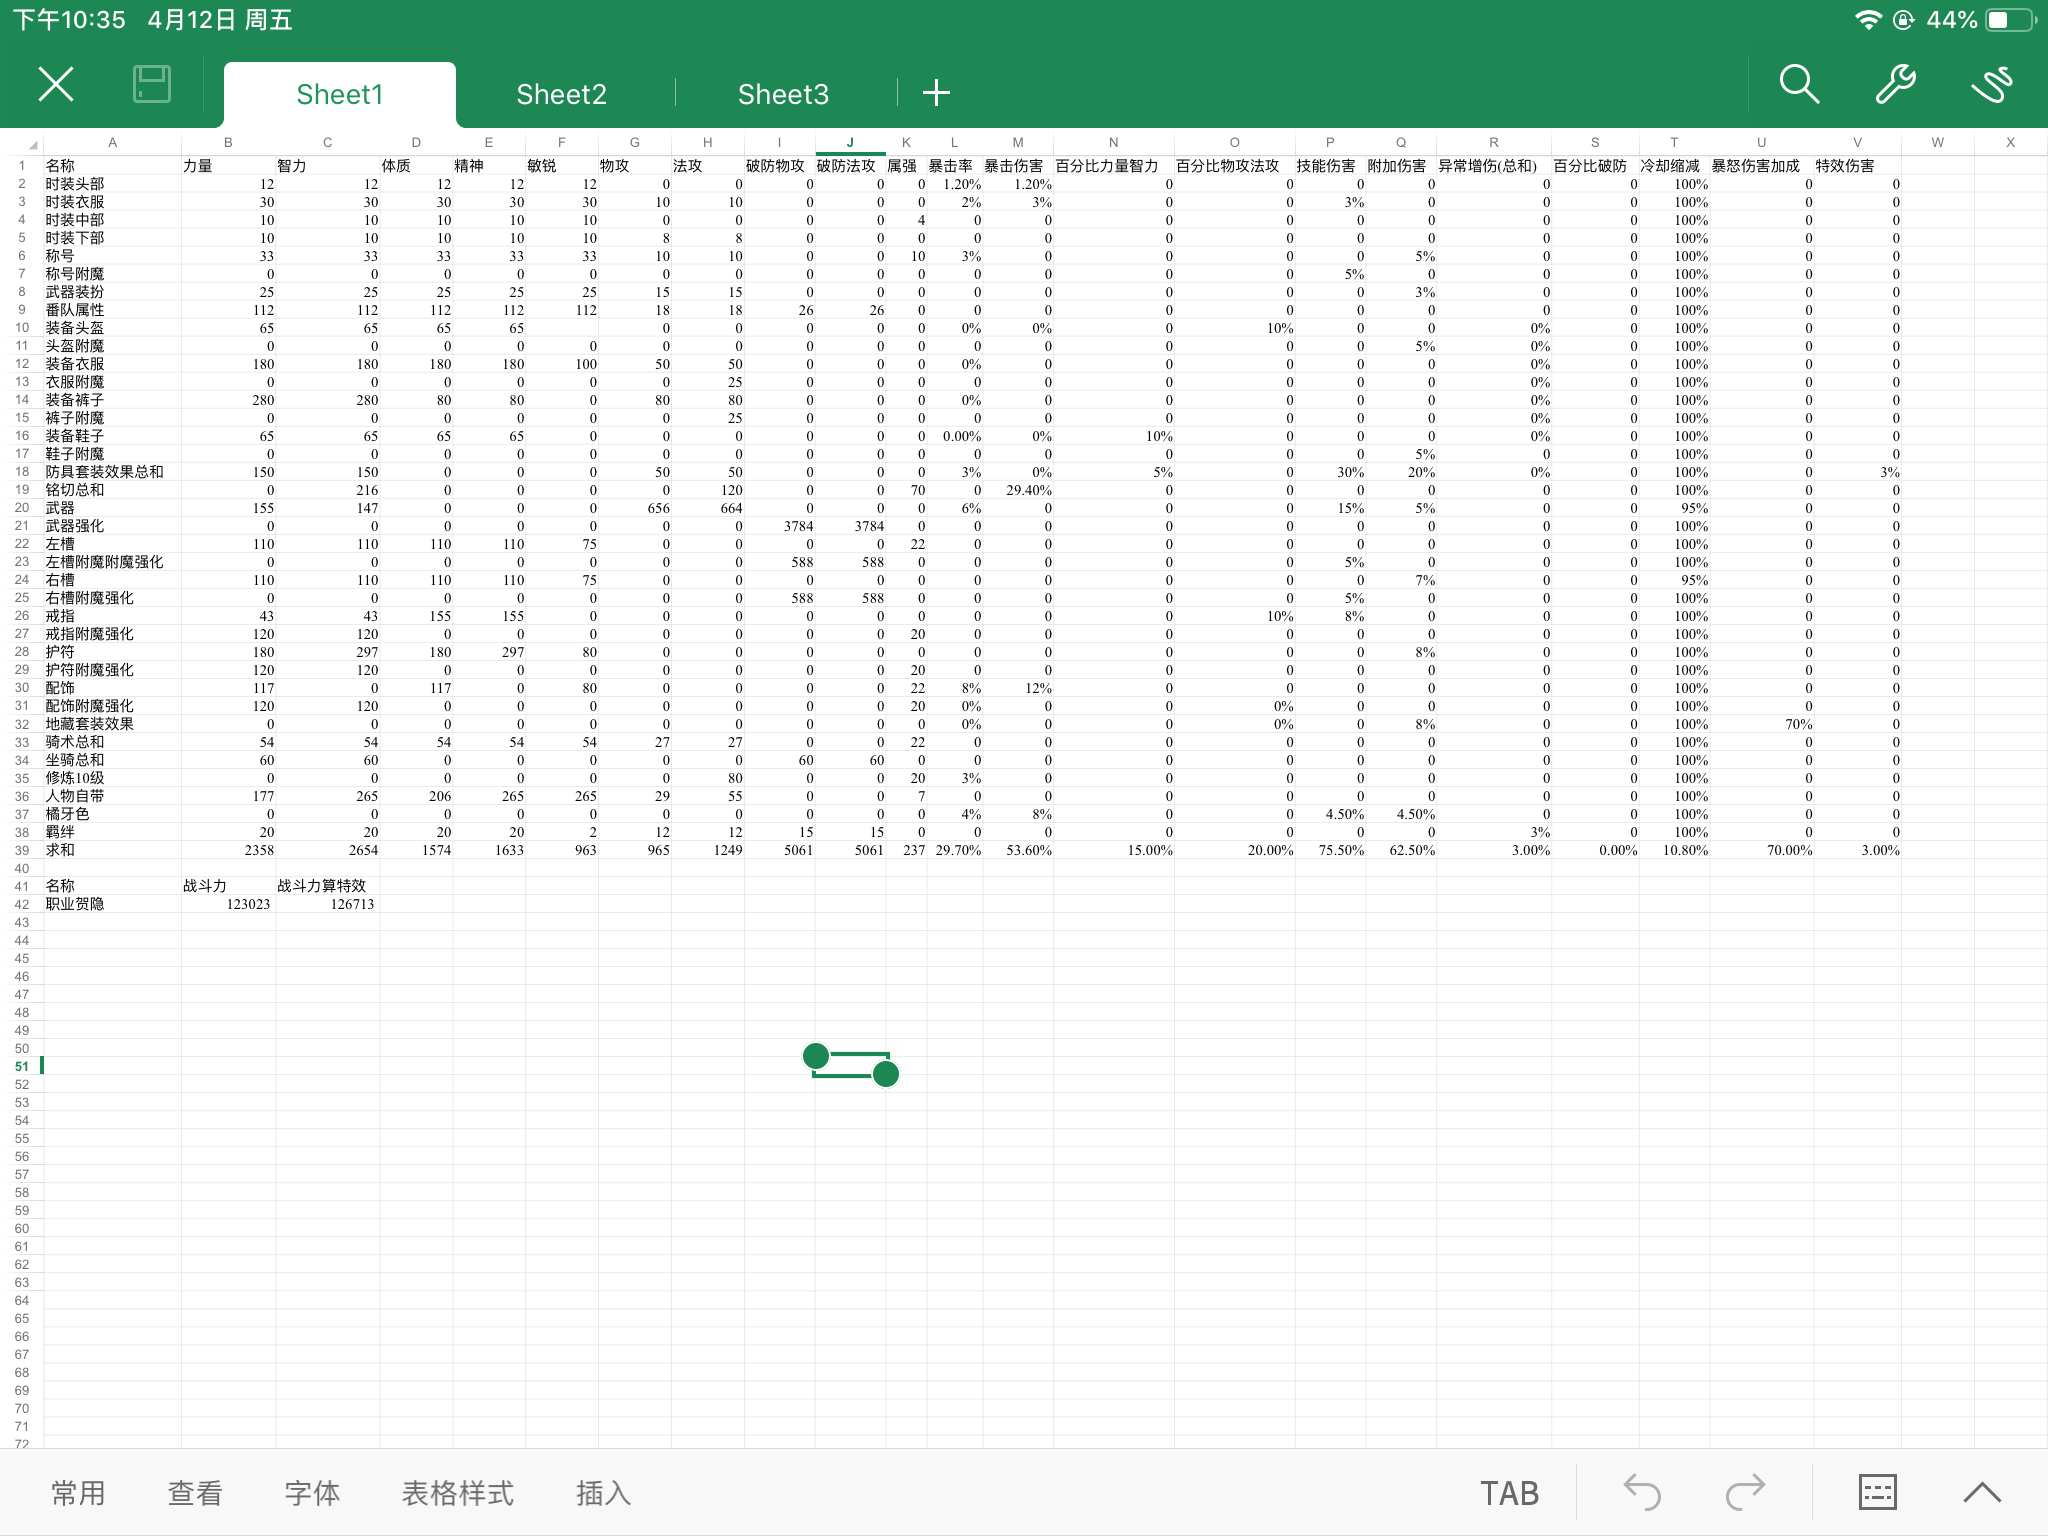The width and height of the screenshot is (2048, 1536).
Task: Select row 39 header 求和
Action: [21, 850]
